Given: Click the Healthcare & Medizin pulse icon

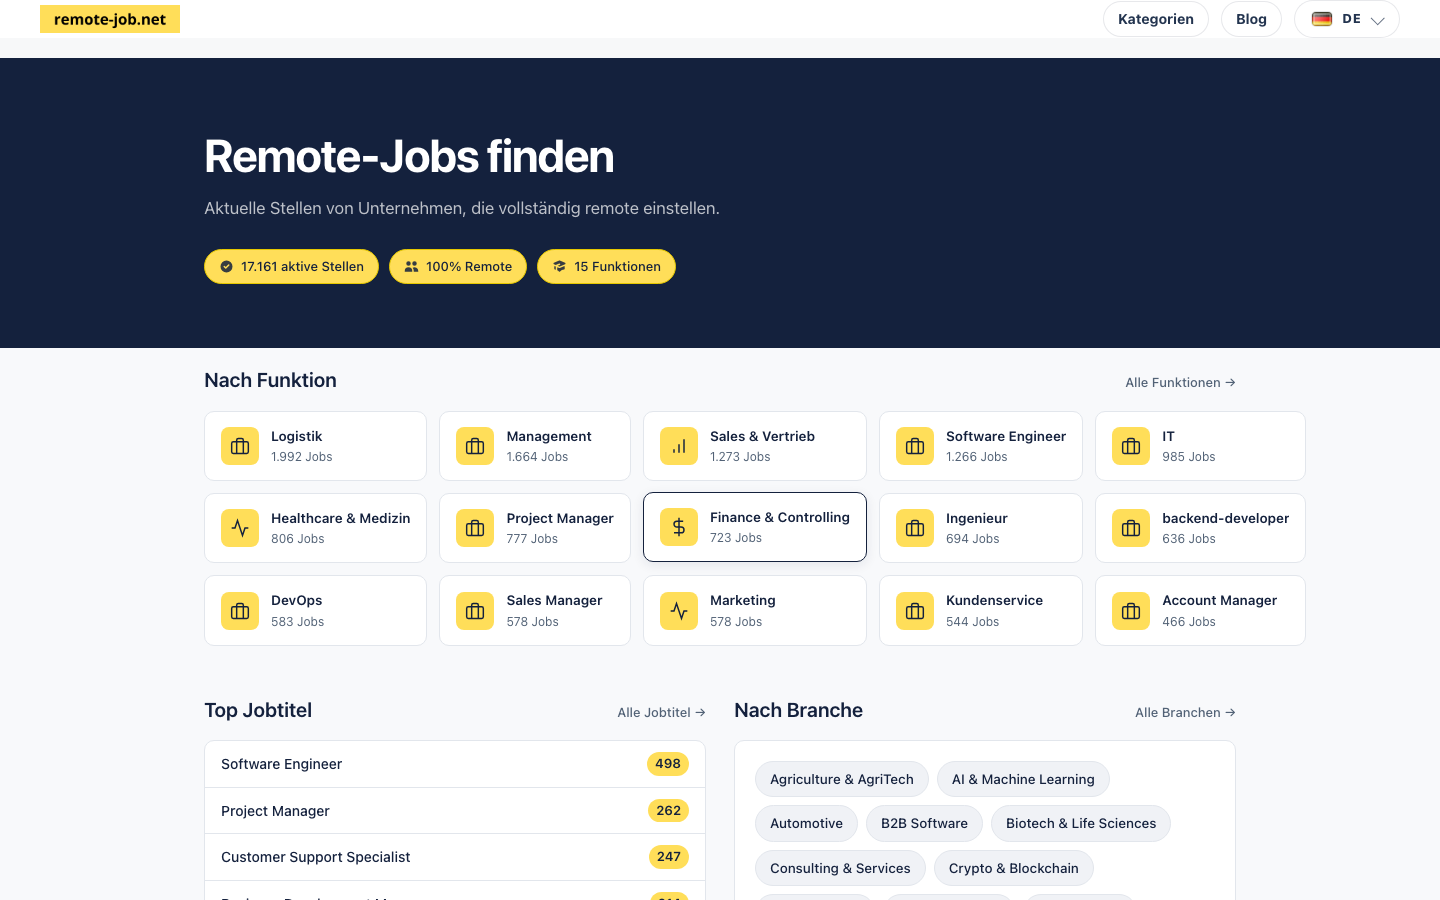Looking at the screenshot, I should [240, 528].
